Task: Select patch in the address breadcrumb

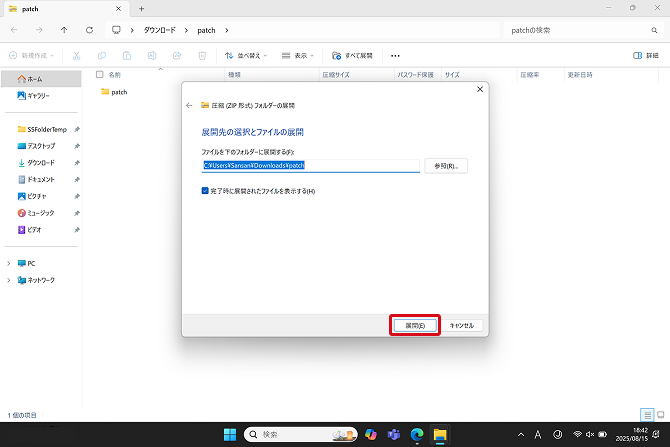Action: pos(206,30)
